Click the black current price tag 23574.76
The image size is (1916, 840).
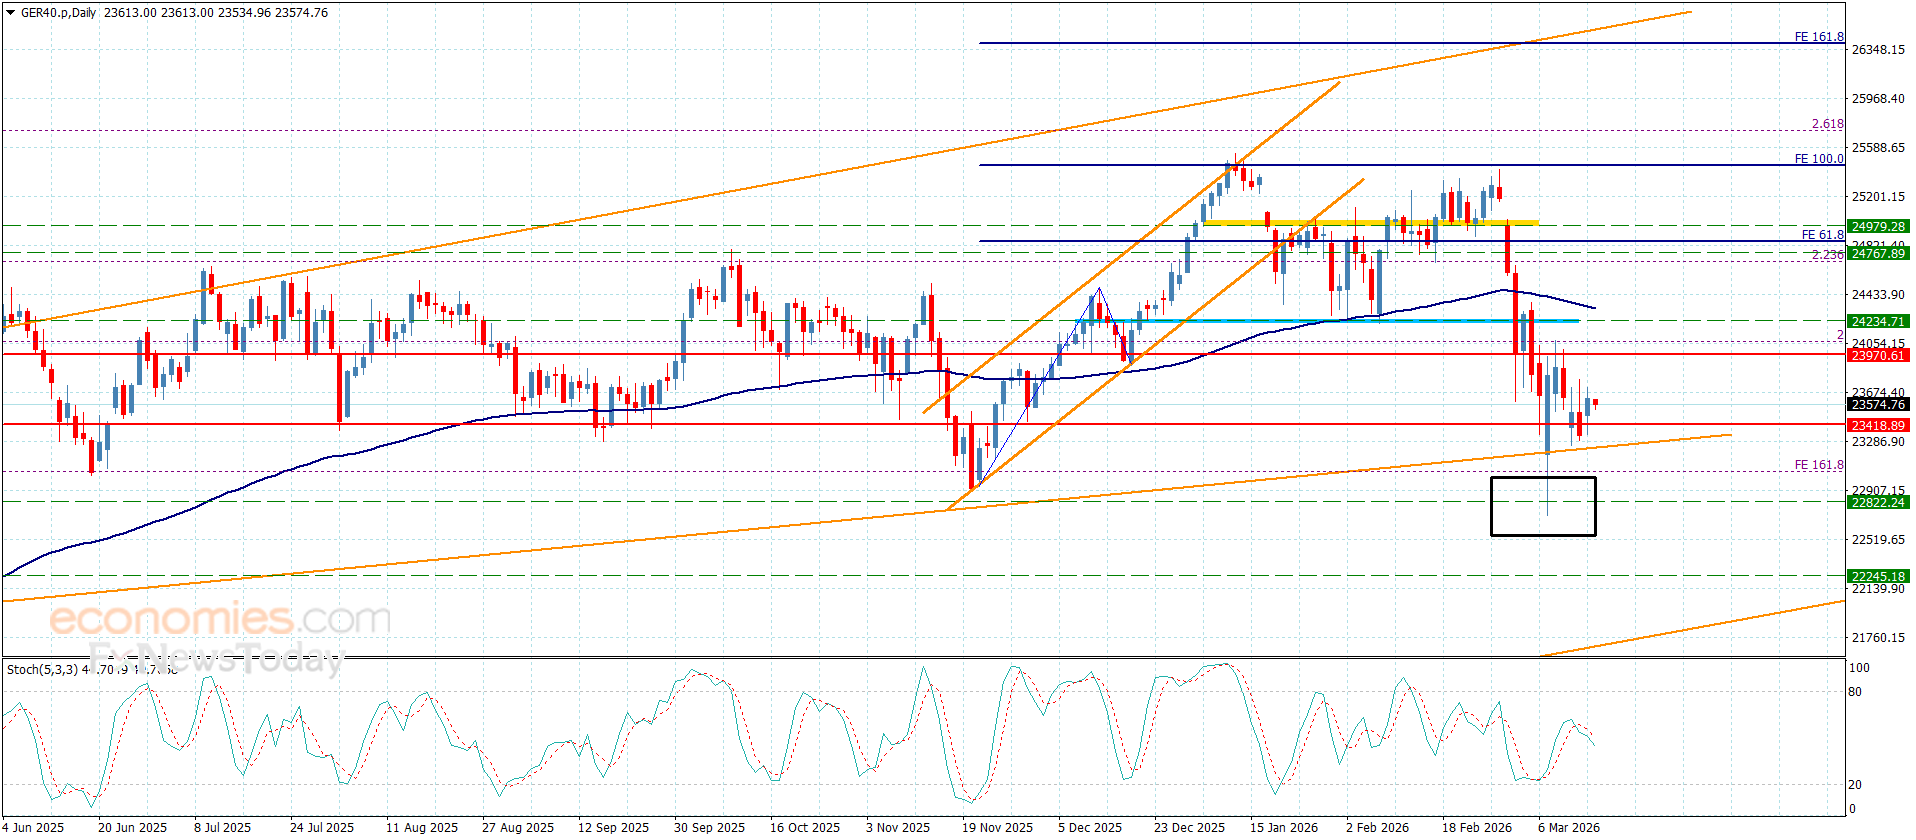pyautogui.click(x=1877, y=405)
